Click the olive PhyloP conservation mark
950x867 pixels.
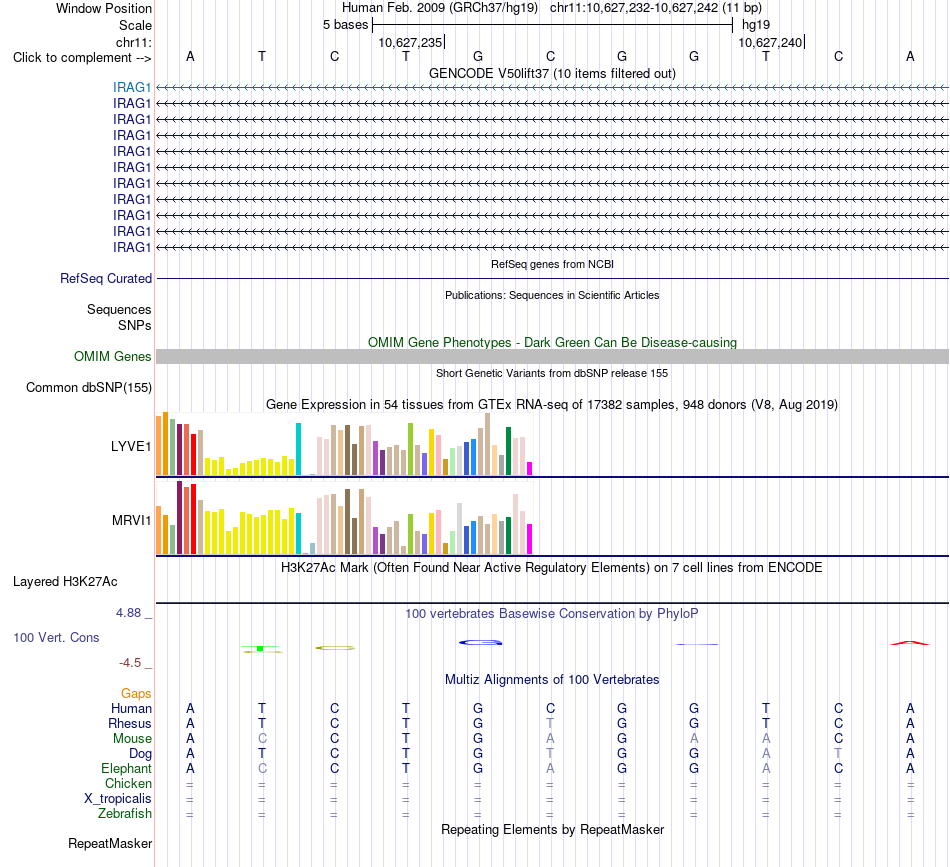tap(334, 648)
